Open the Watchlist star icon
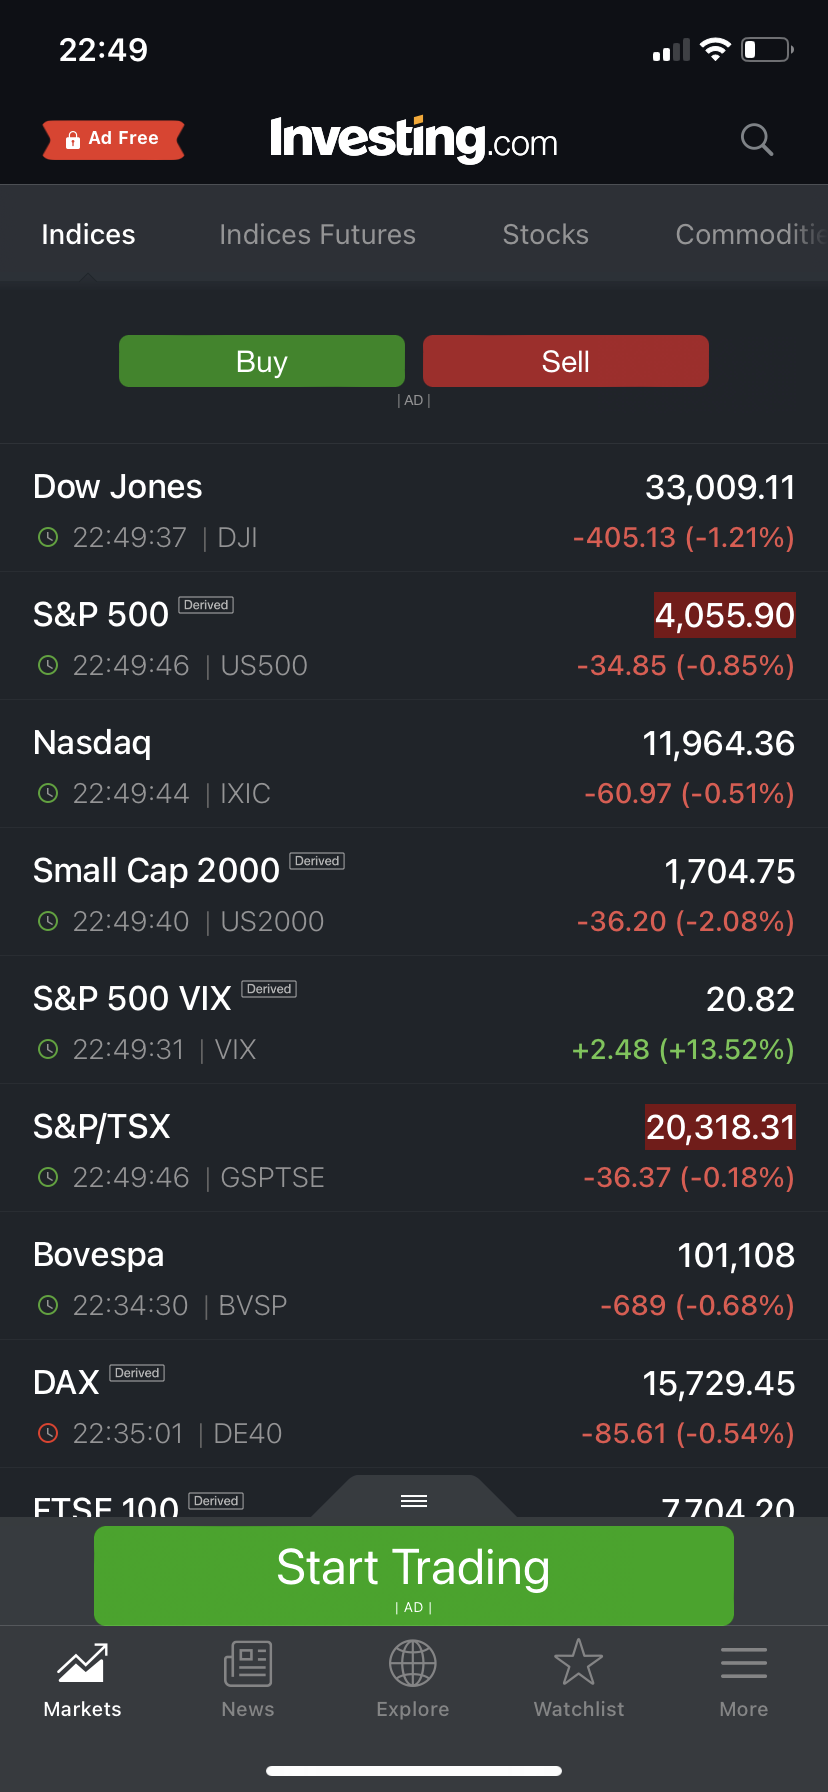The image size is (828, 1792). [x=578, y=1664]
